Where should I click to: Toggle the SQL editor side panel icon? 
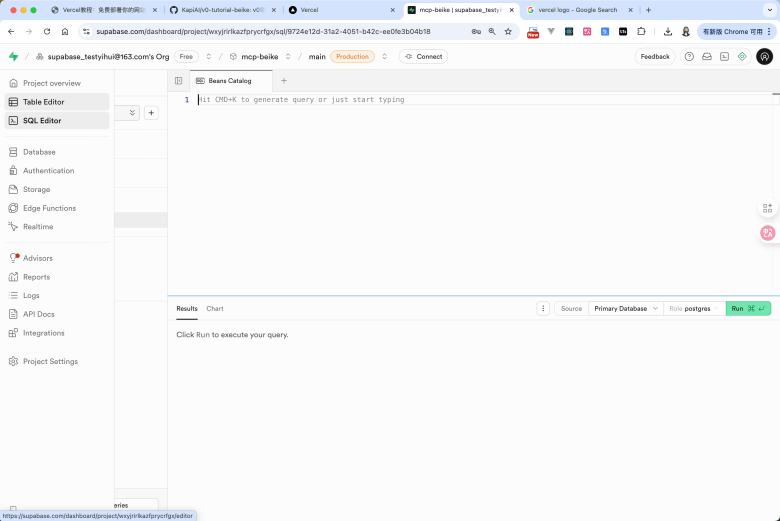point(178,81)
